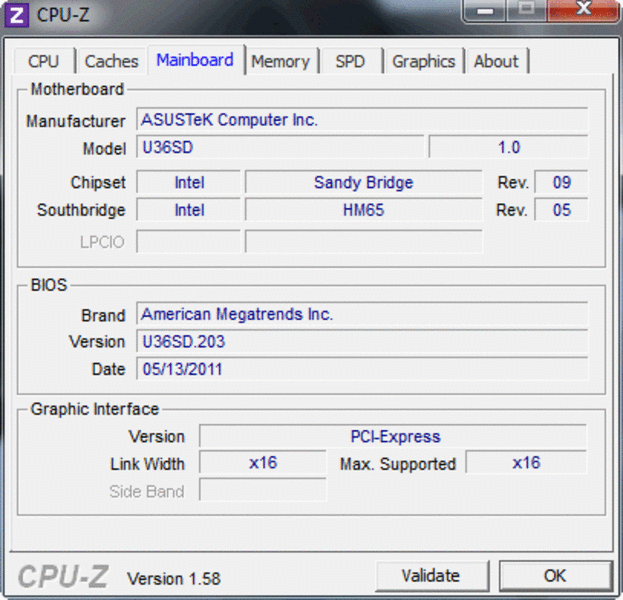Click the empty LPCIO model field
Image resolution: width=623 pixels, height=600 pixels.
(x=364, y=241)
